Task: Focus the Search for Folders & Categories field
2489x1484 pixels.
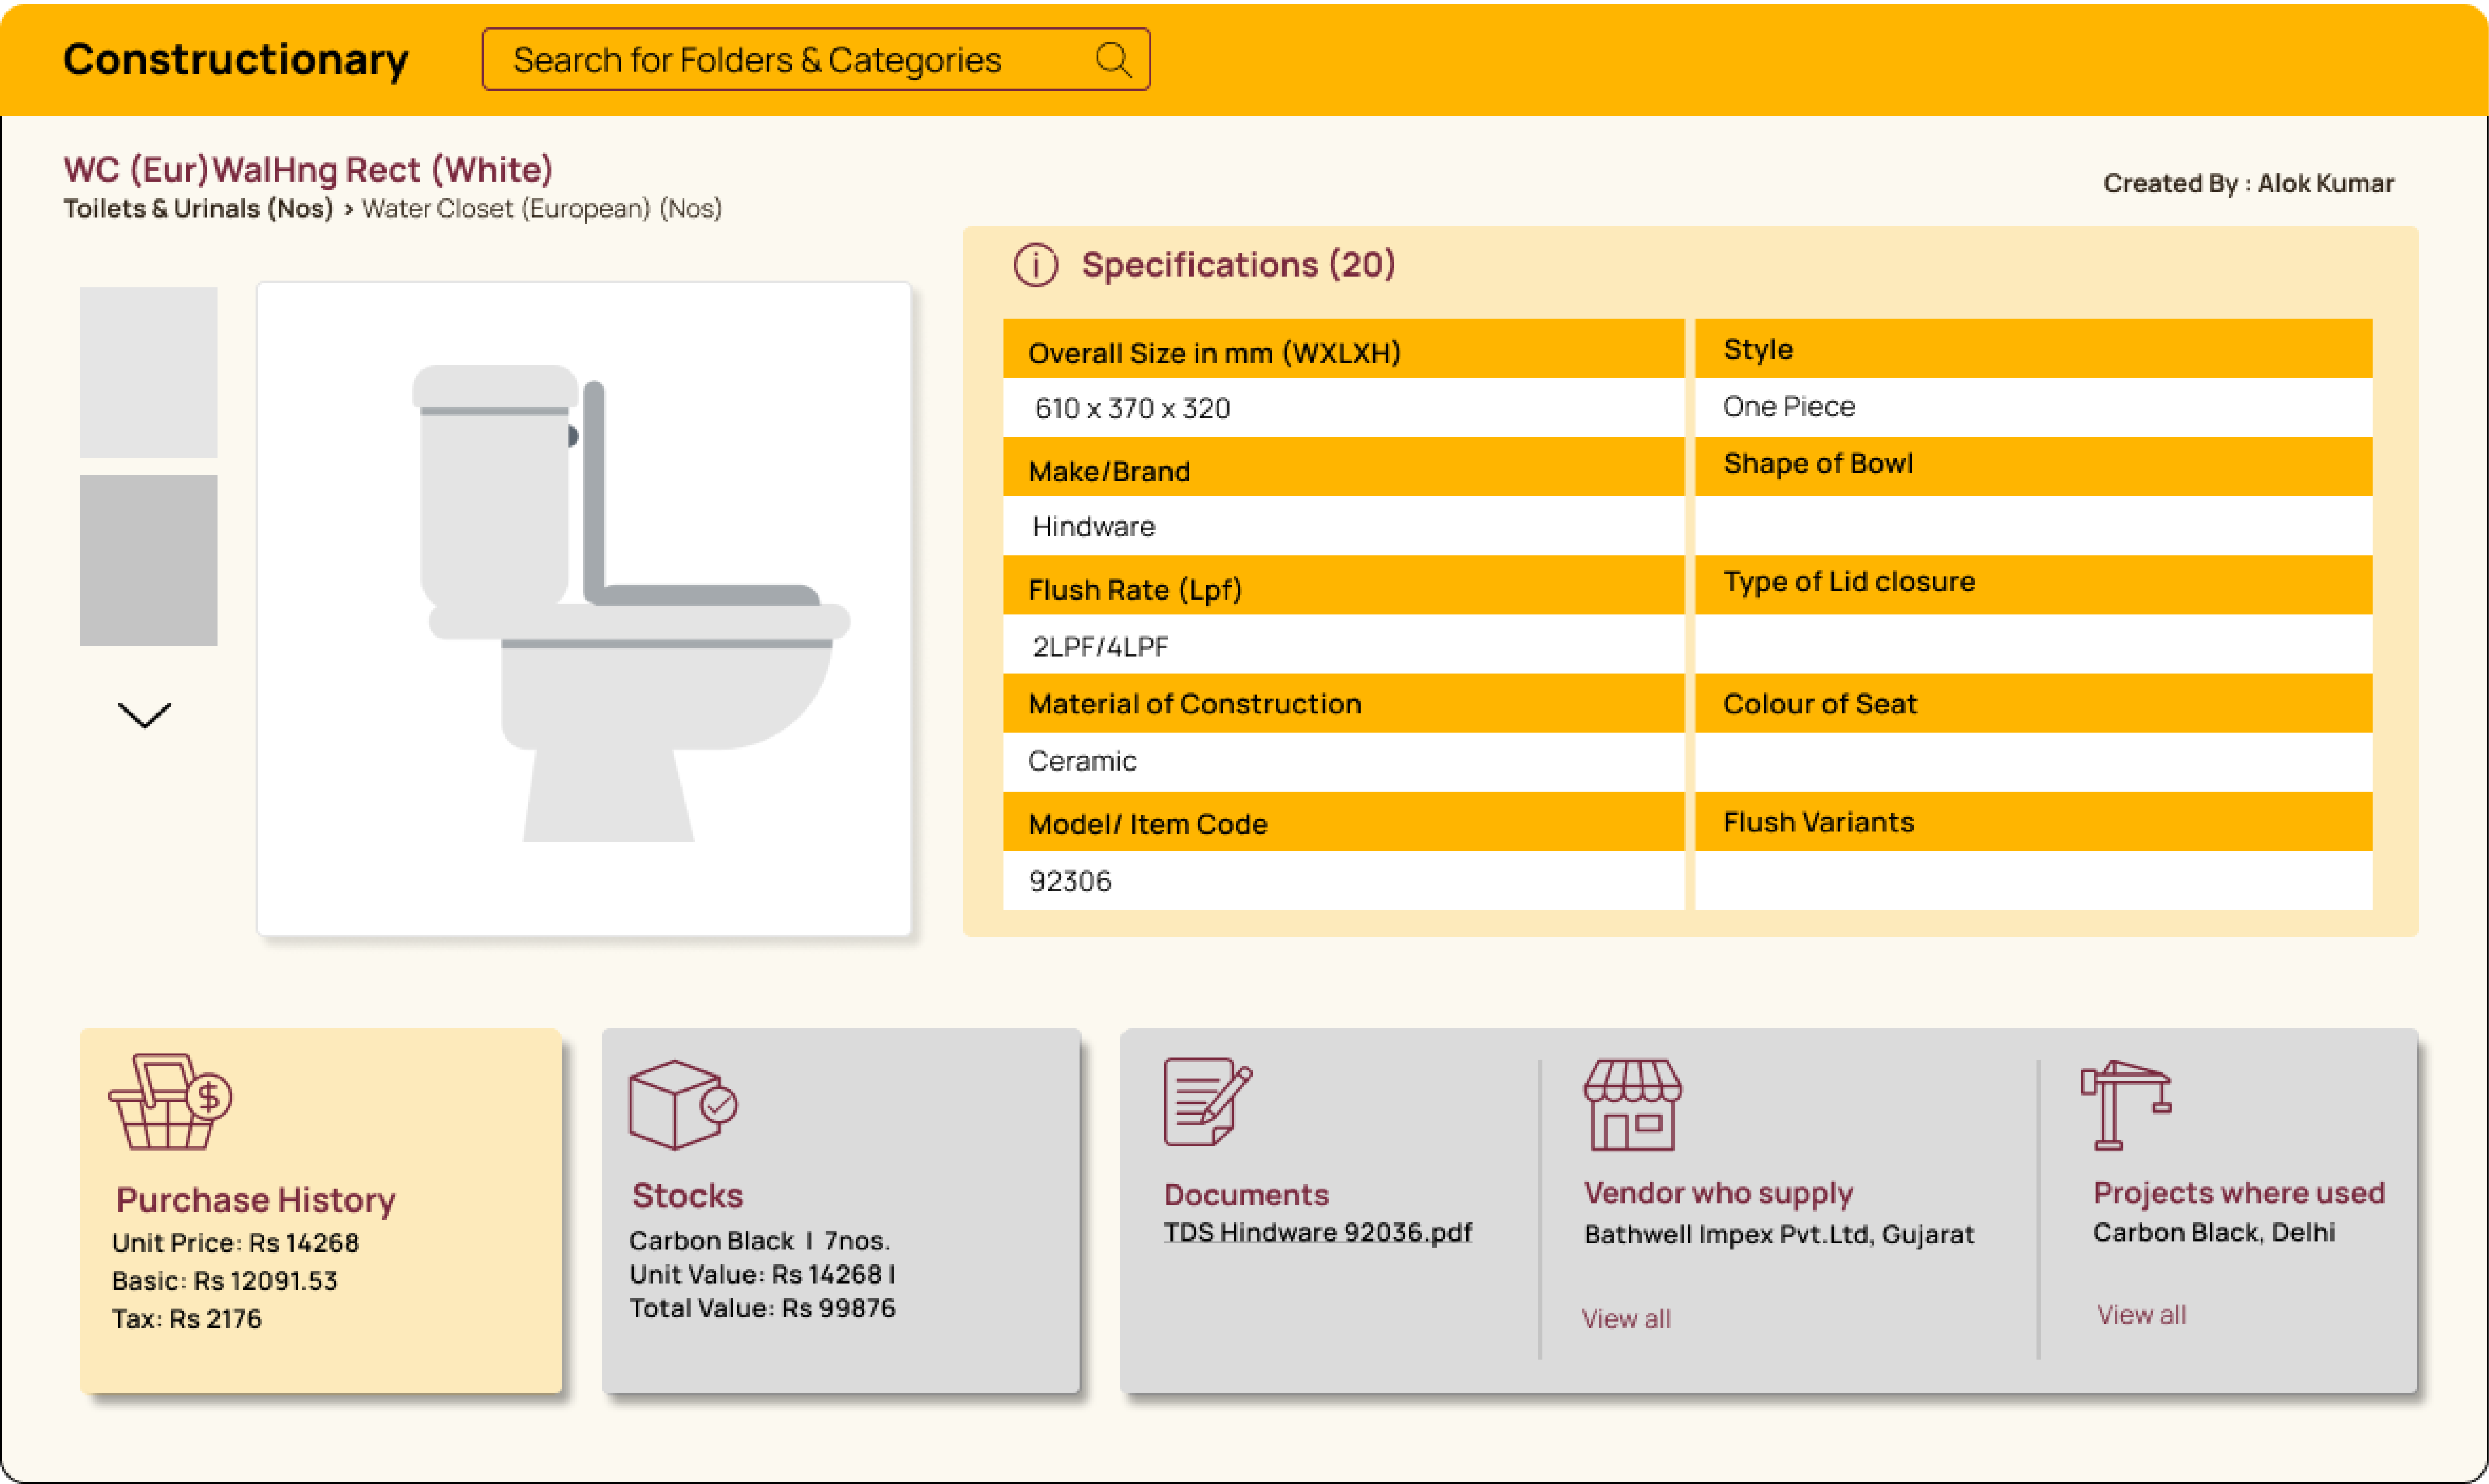Action: pos(816,60)
